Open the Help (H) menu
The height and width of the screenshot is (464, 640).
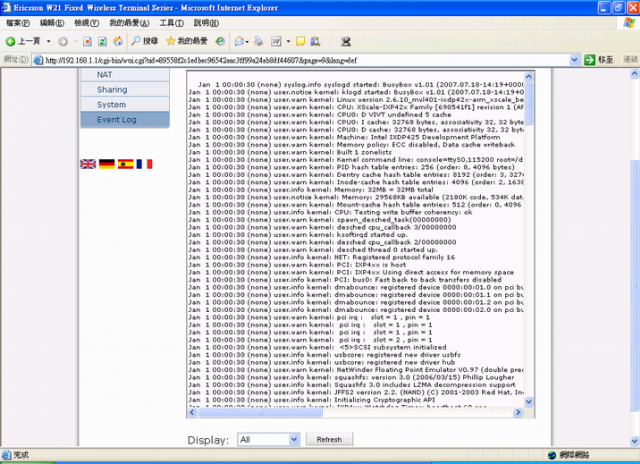click(206, 23)
